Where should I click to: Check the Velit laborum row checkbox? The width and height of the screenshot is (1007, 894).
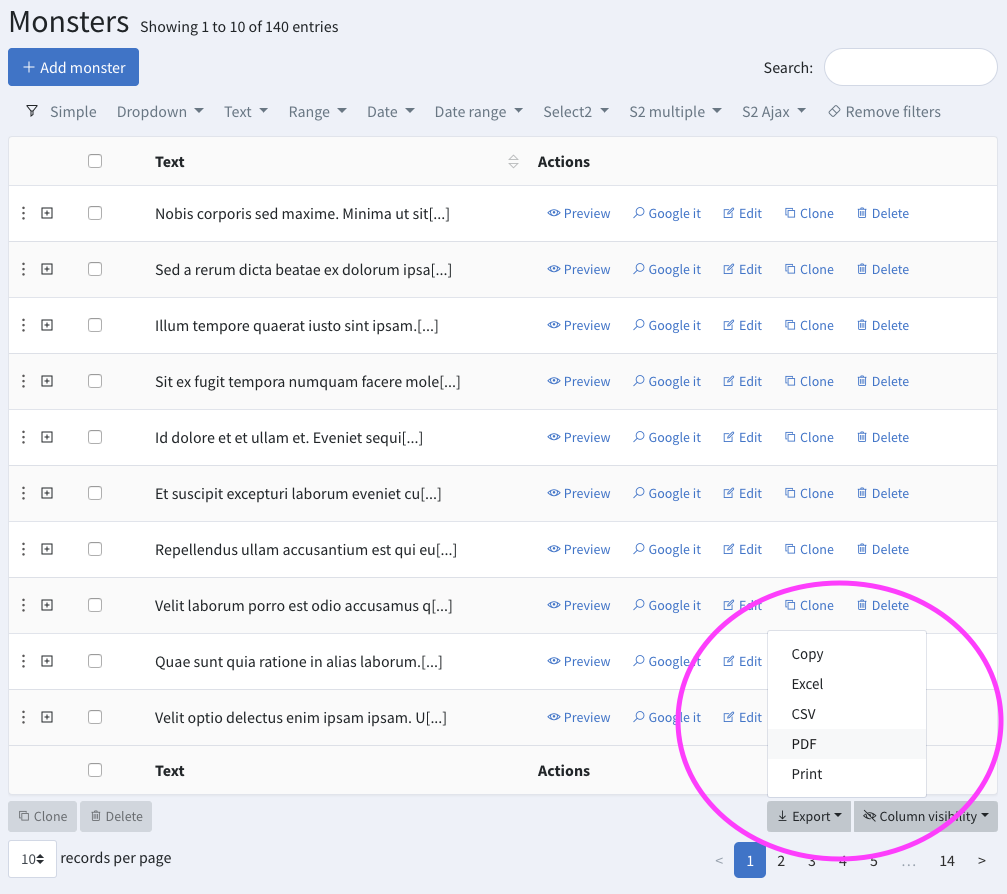coord(95,605)
